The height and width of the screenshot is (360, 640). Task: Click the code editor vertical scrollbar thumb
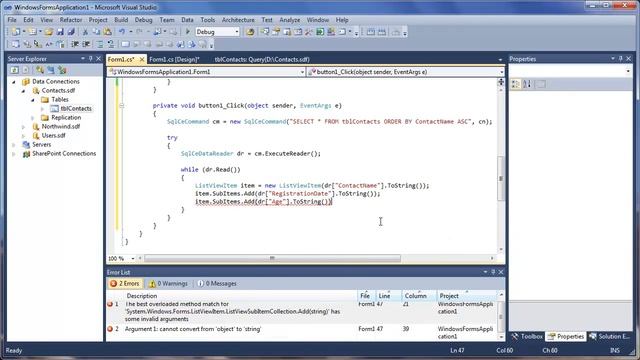(501, 178)
